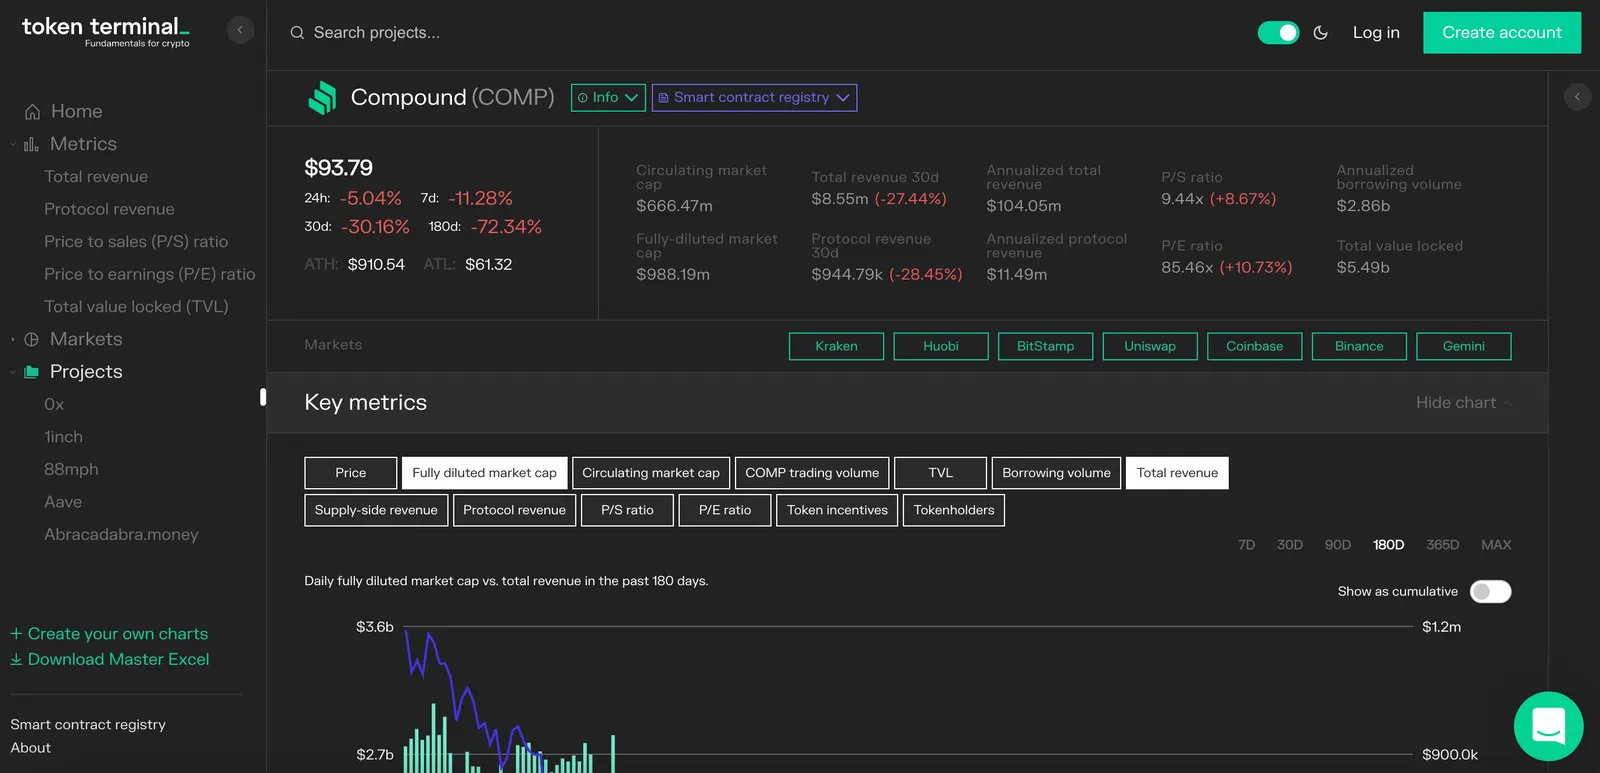Screen dimensions: 1600x773
Task: Toggle the Price metric button
Action: pyautogui.click(x=350, y=473)
